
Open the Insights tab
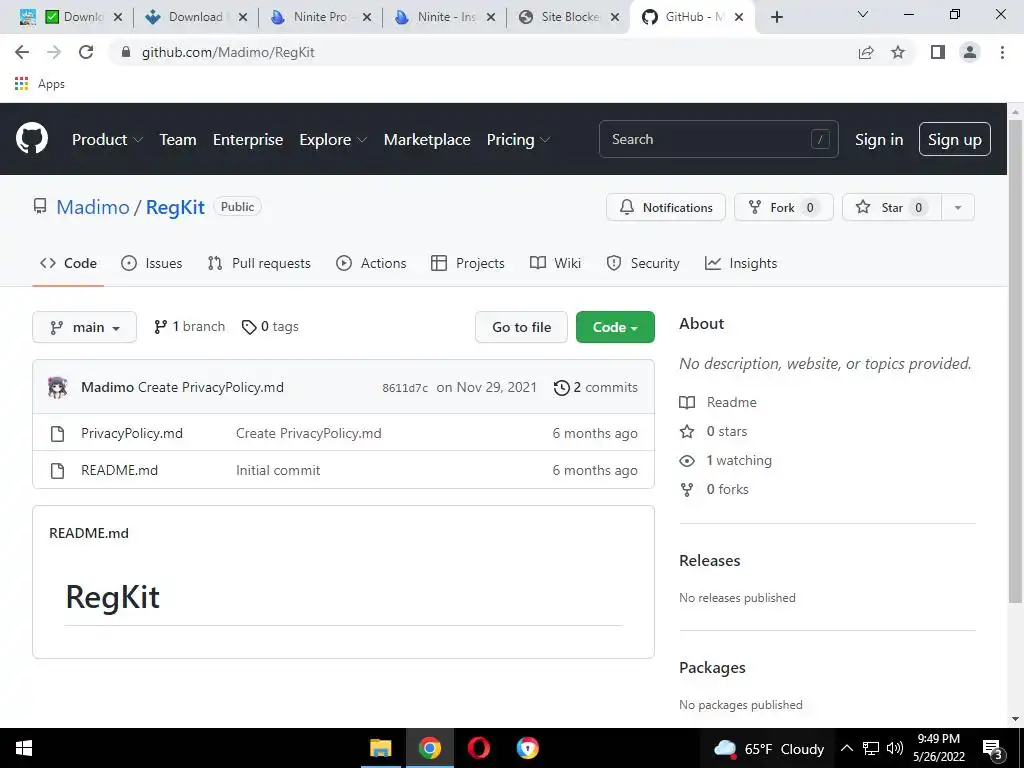coord(741,263)
